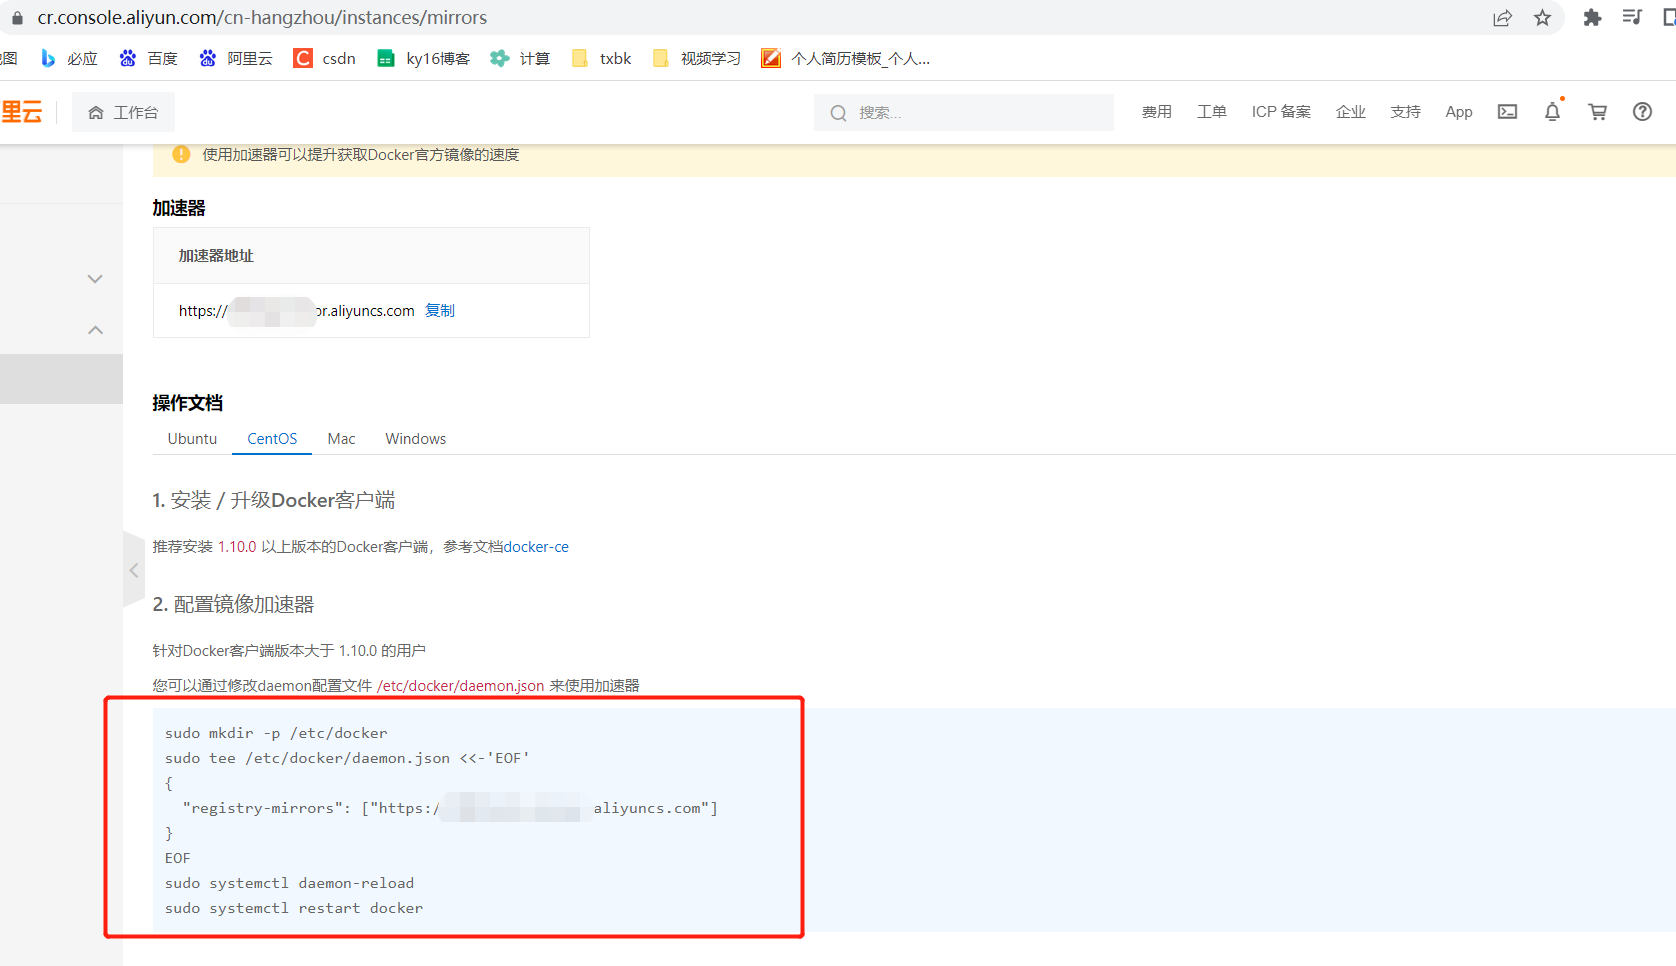Viewport: 1676px width, 966px height.
Task: Open the ICP 备案 menu
Action: [1281, 112]
